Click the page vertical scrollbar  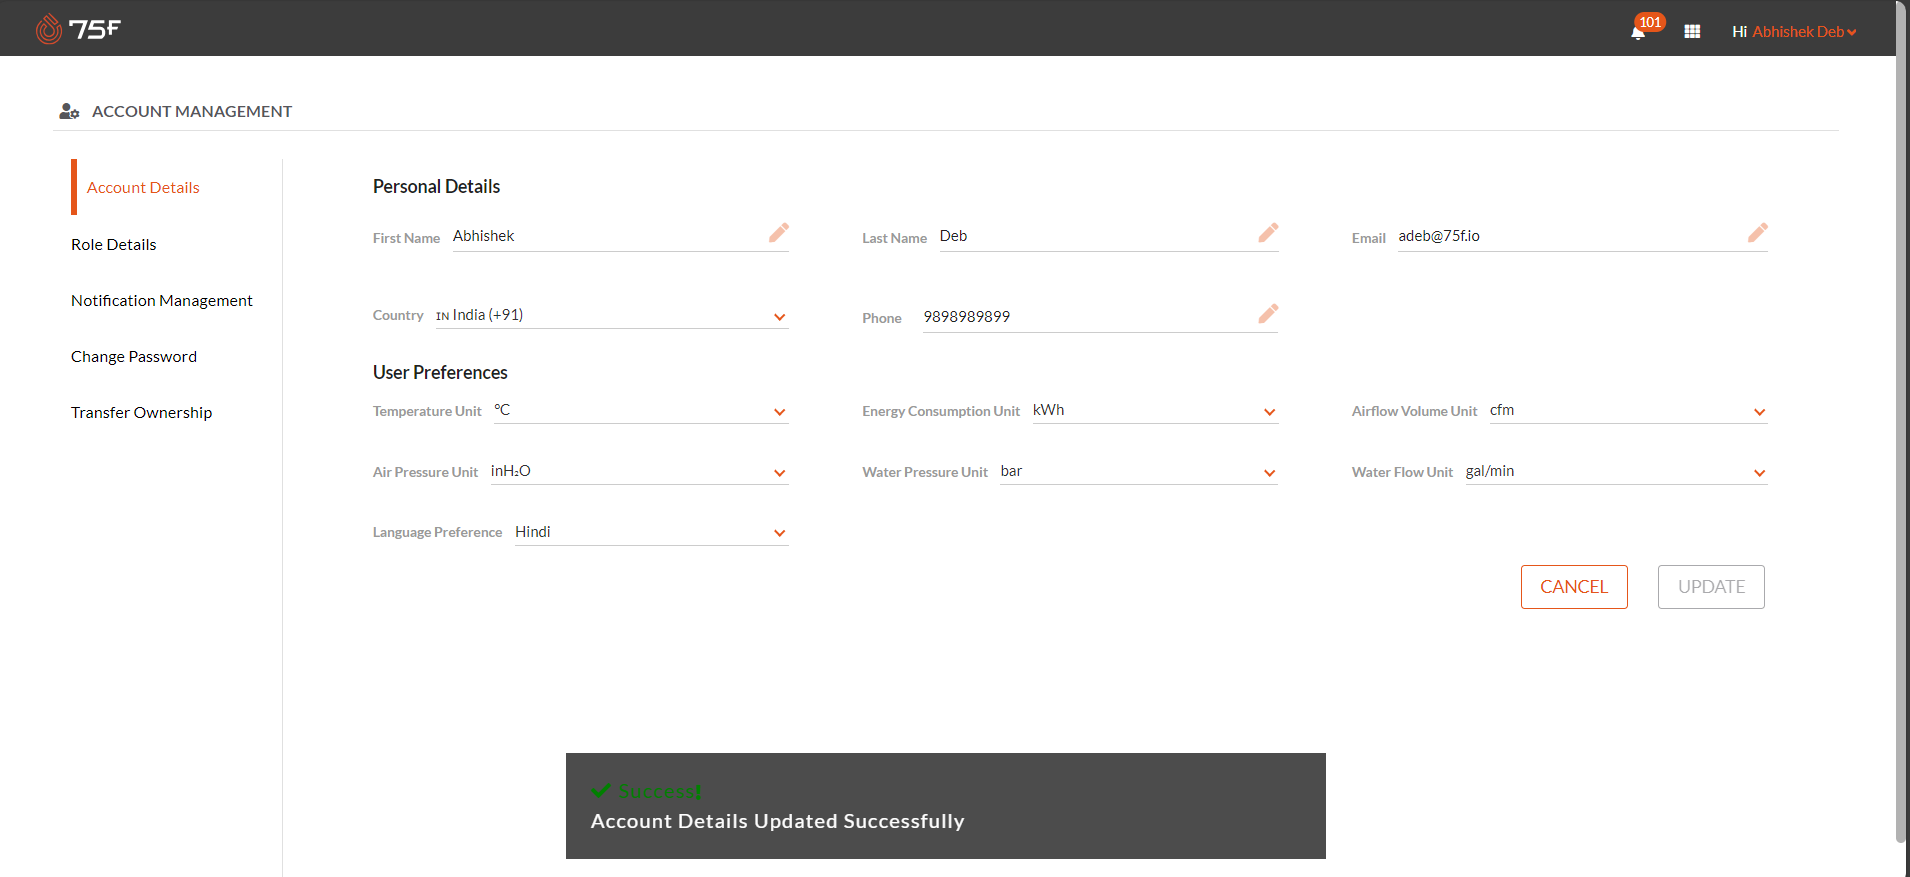pyautogui.click(x=1901, y=420)
